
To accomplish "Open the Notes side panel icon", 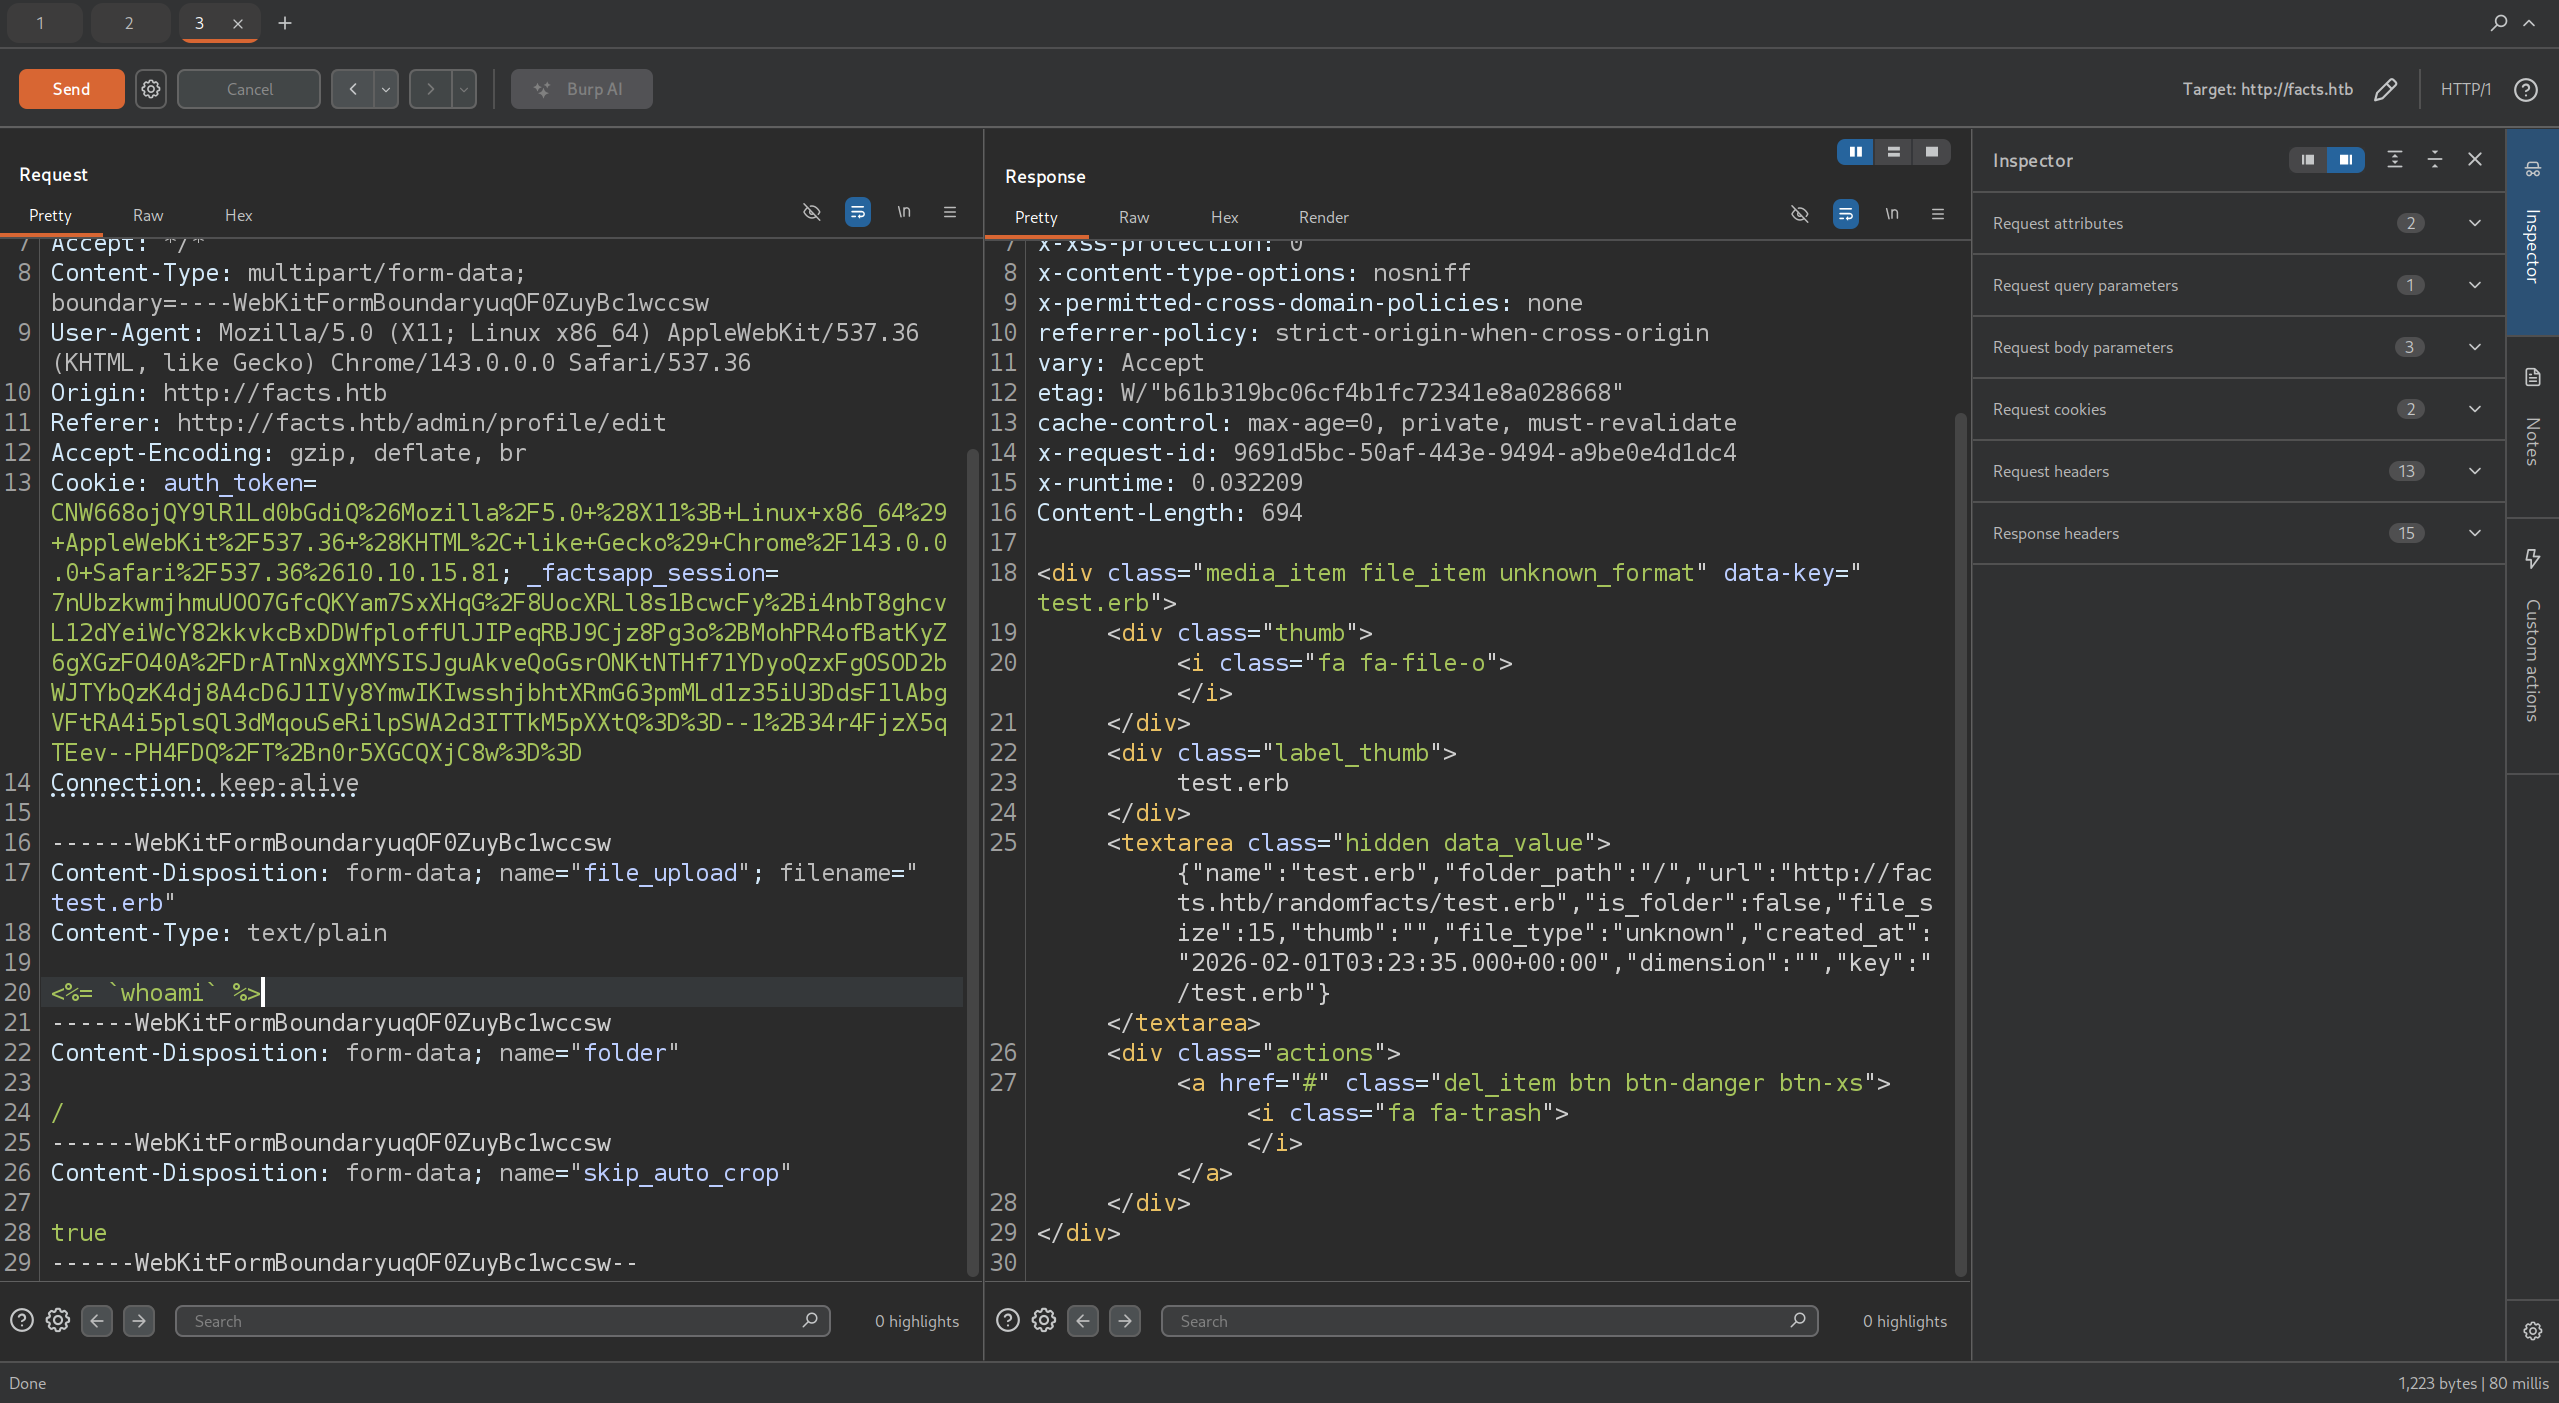I will click(x=2532, y=377).
